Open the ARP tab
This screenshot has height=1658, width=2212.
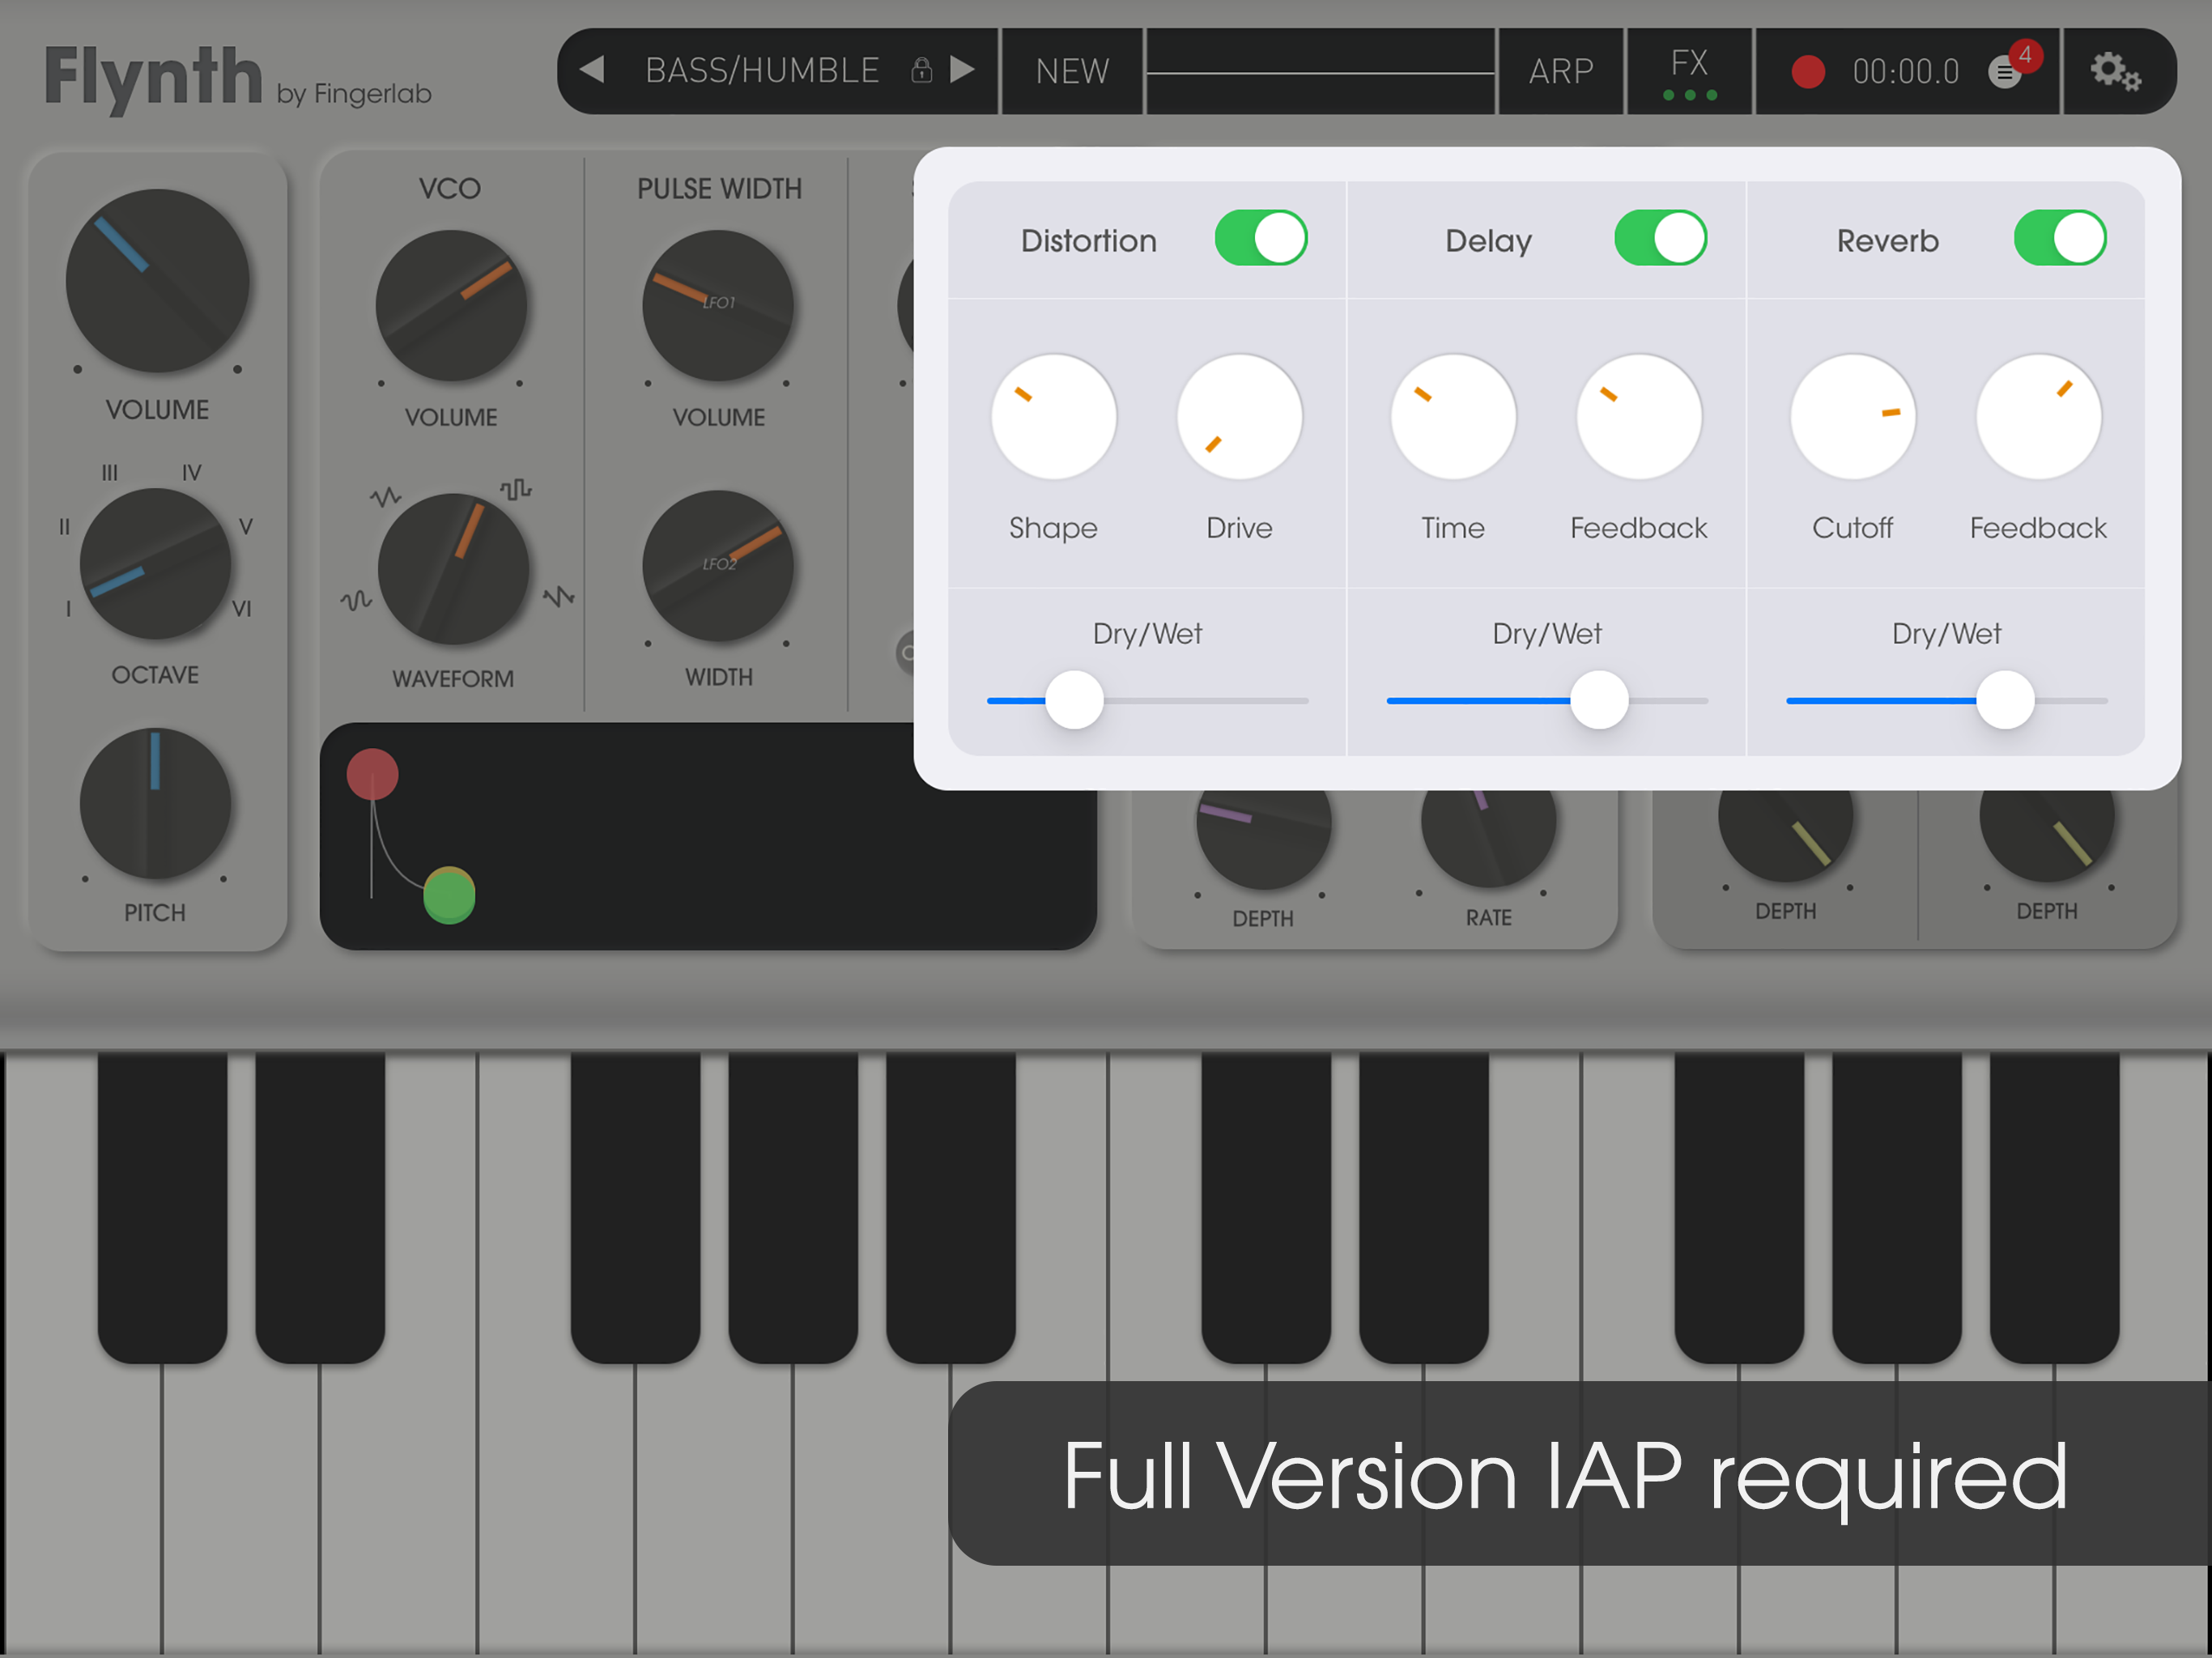(1560, 71)
